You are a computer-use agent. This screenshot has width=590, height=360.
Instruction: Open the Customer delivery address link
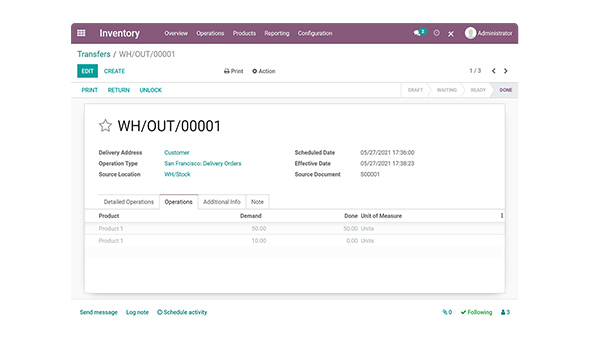[177, 152]
